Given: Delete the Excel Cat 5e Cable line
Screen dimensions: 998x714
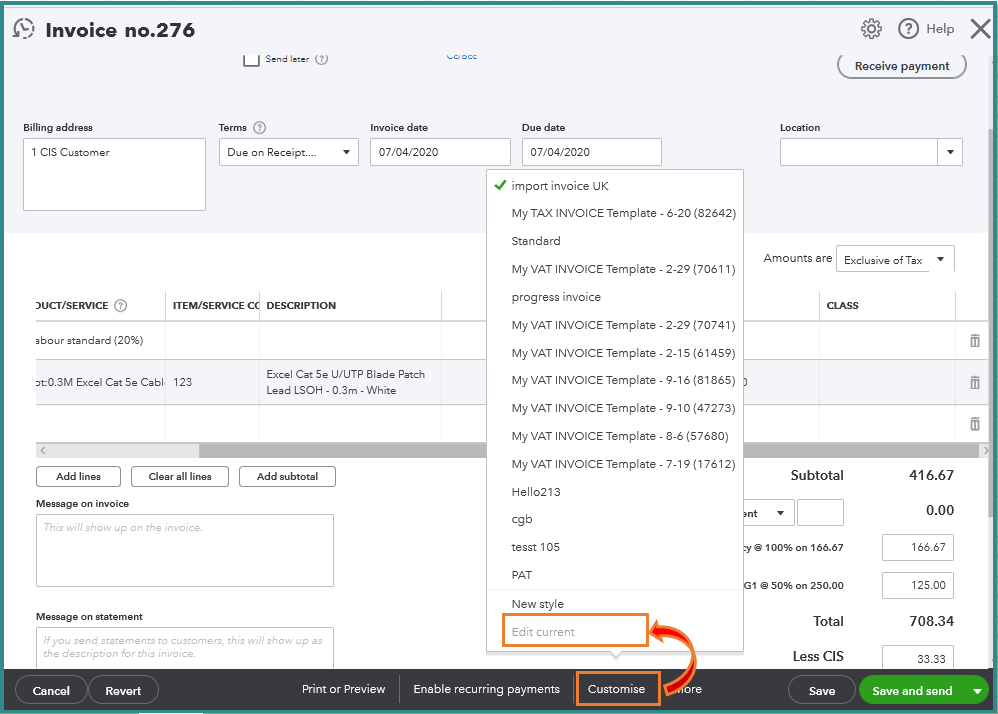Looking at the screenshot, I should click(x=974, y=382).
